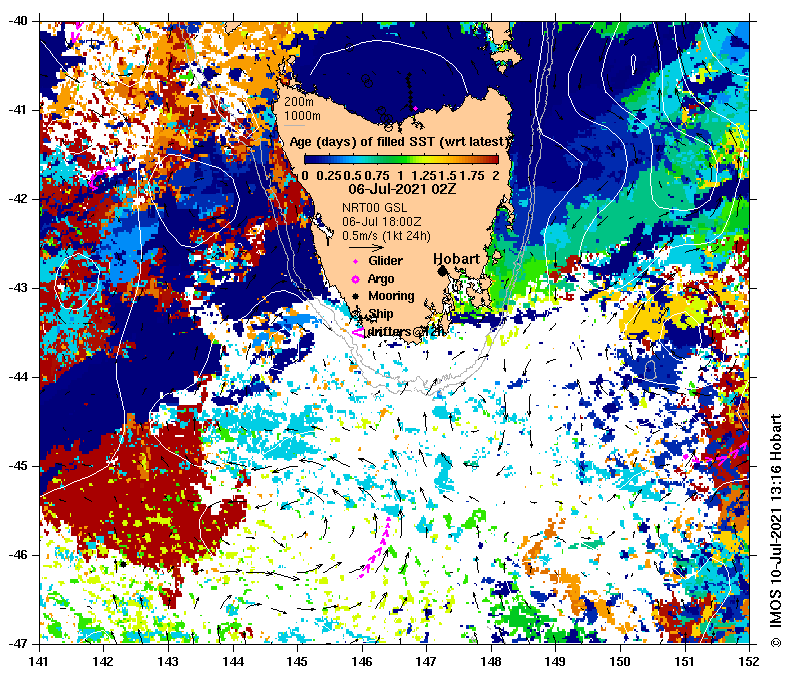Viewport: 792px width, 678px height.
Task: Click the magenta glider marker off the north coast
Action: tap(415, 108)
